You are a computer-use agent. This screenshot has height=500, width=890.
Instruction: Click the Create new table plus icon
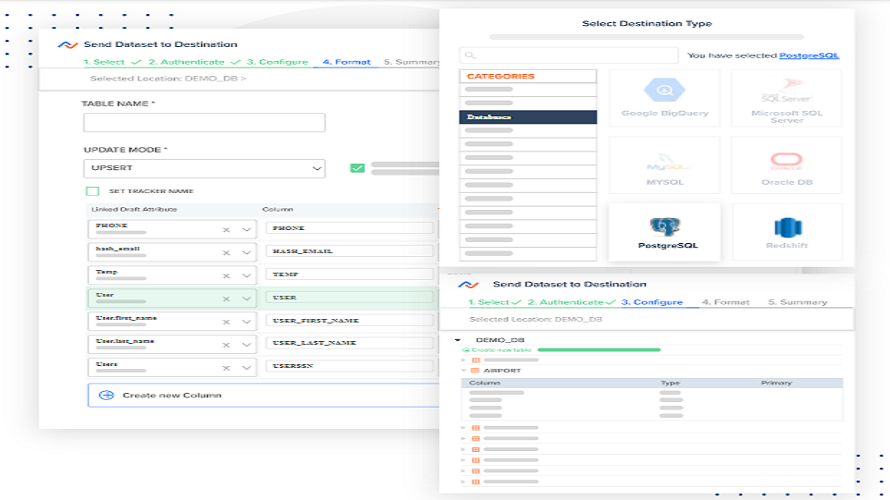pos(466,350)
